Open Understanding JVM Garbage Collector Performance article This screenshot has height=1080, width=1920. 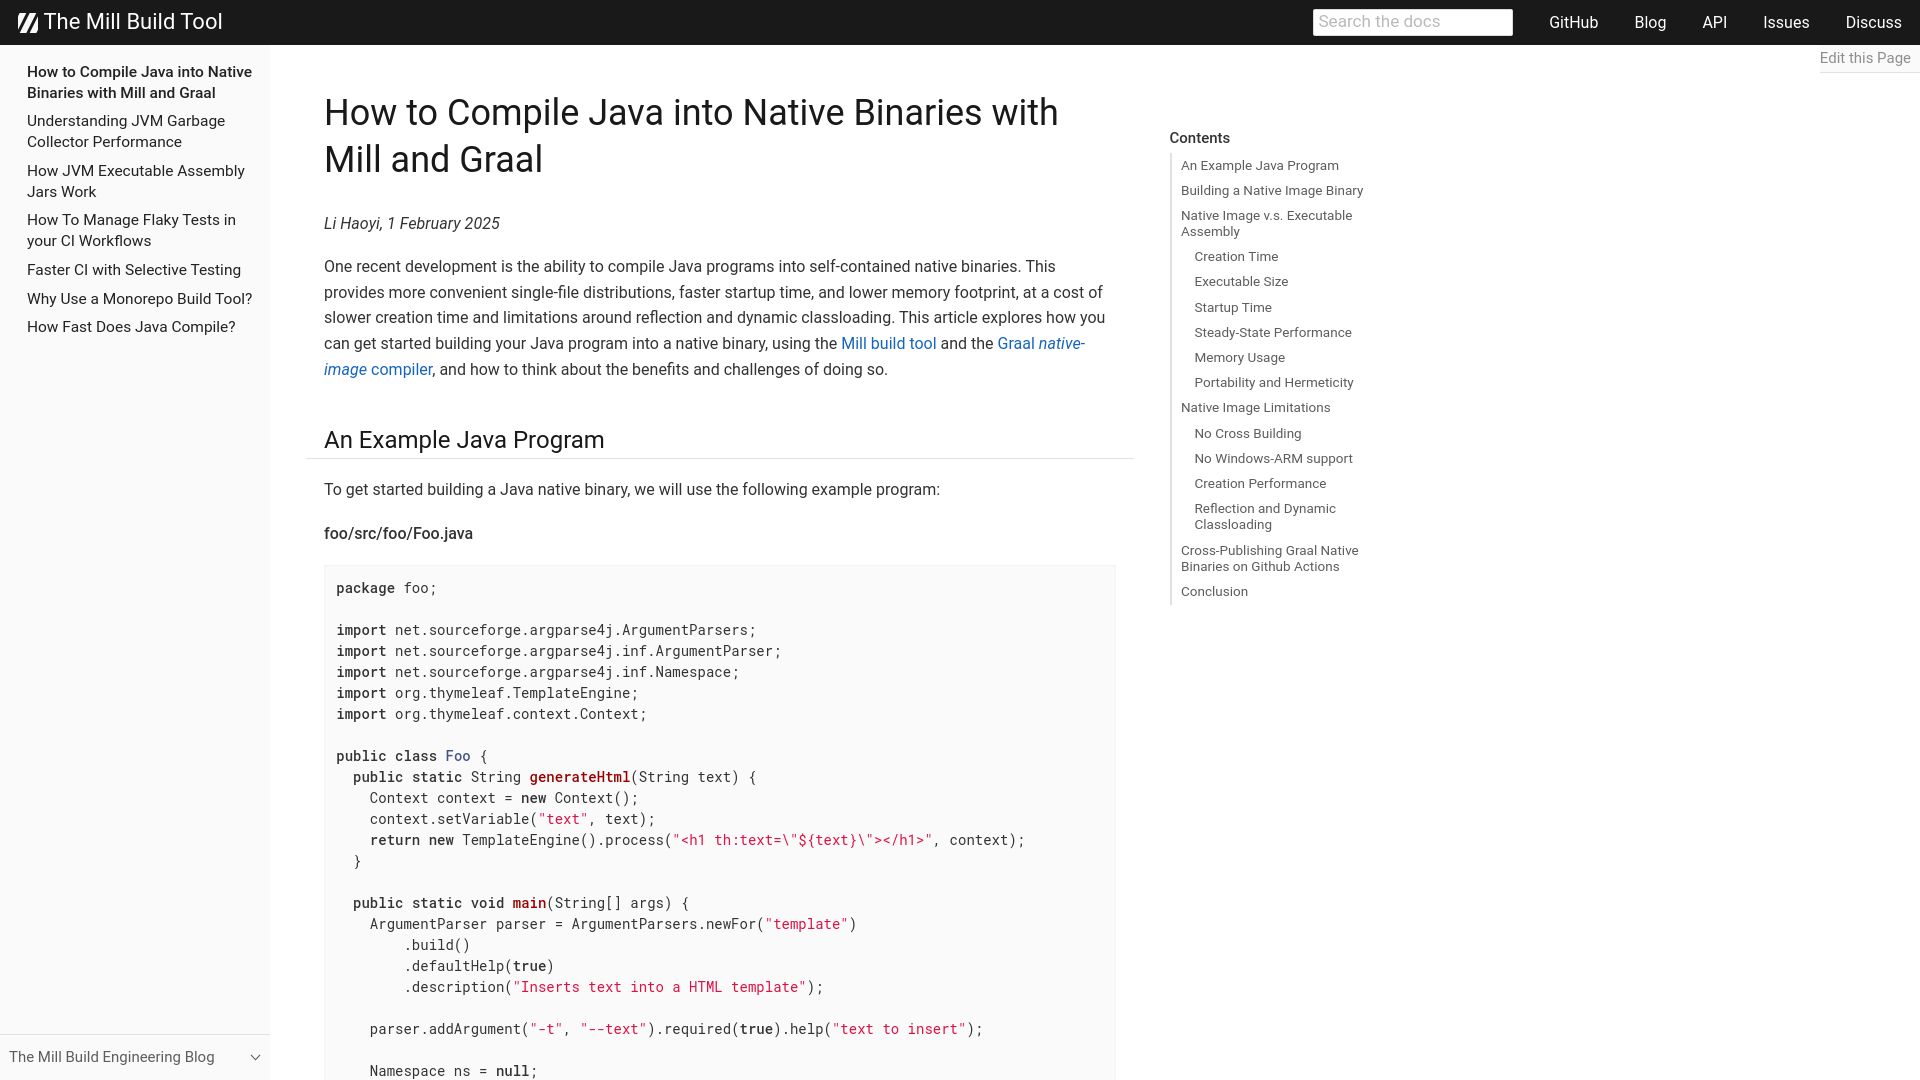[x=126, y=131]
